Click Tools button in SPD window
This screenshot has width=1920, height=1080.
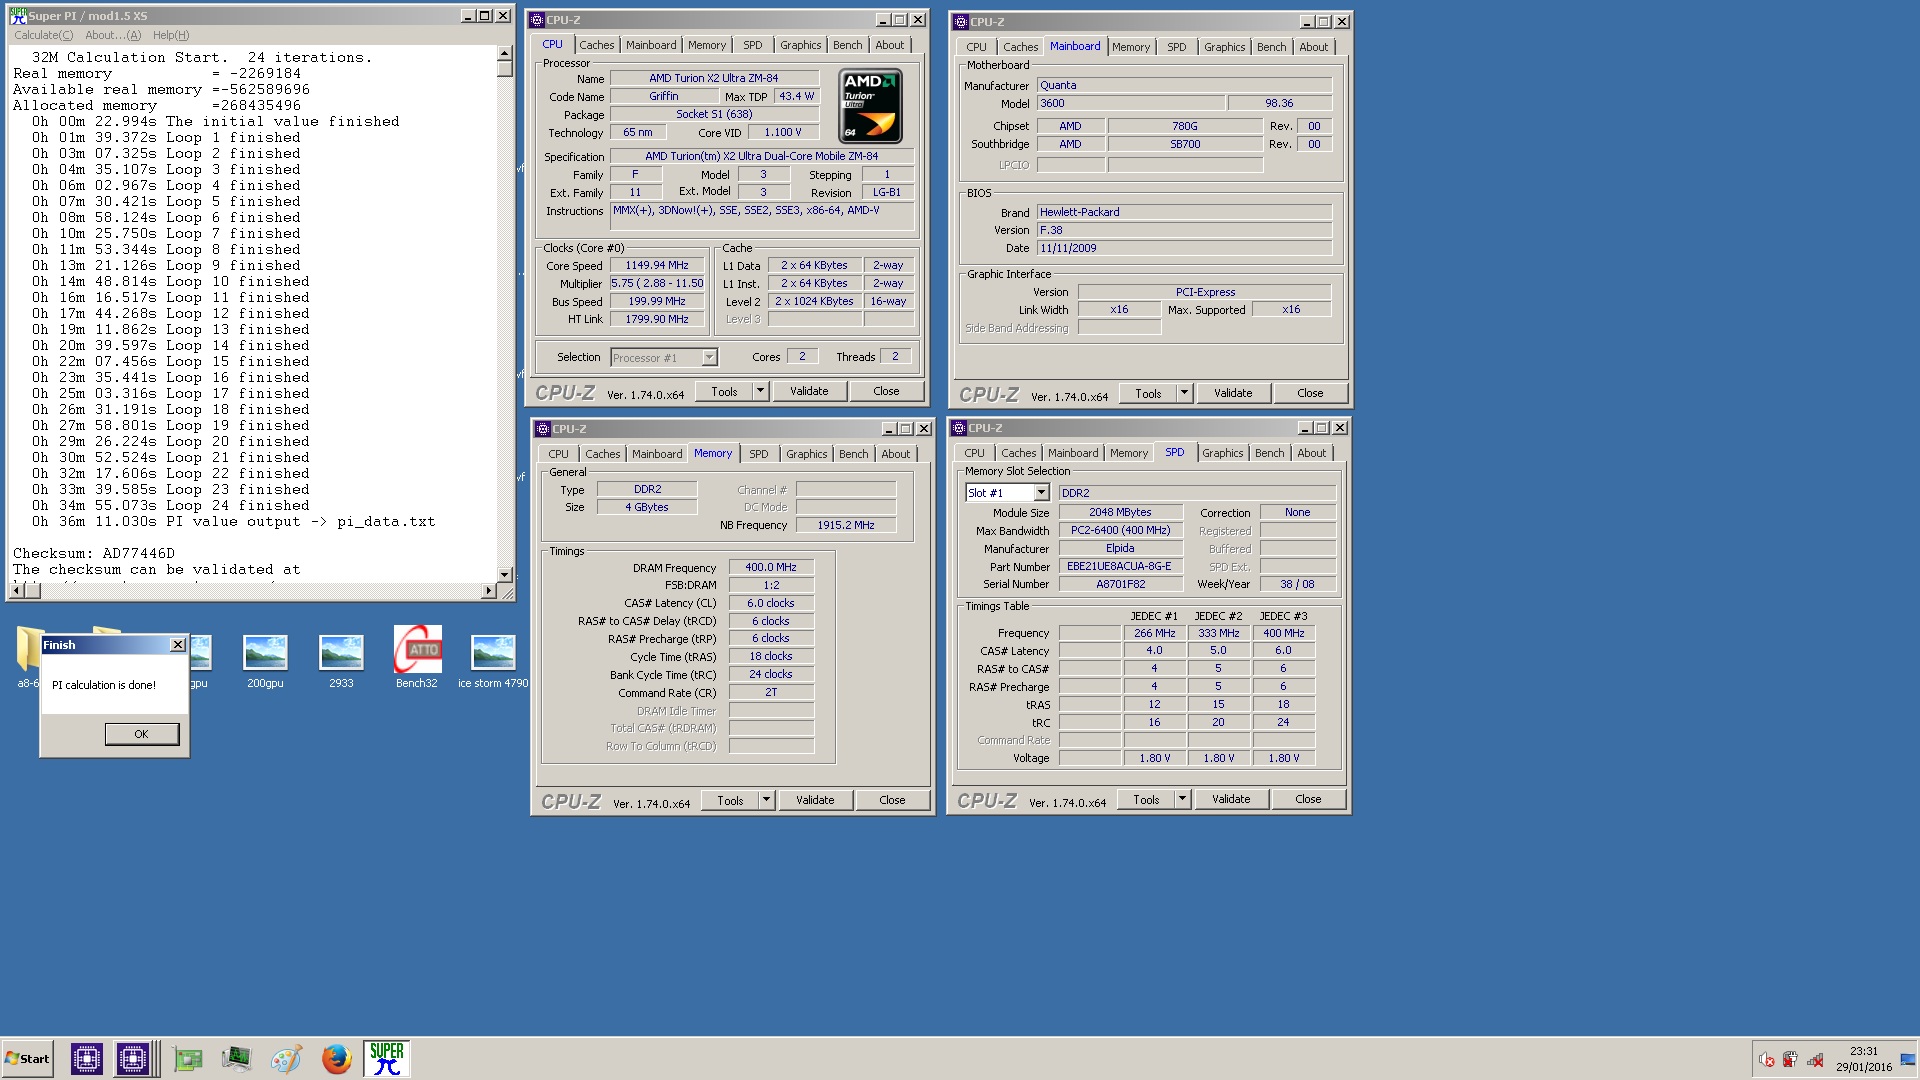(1146, 799)
